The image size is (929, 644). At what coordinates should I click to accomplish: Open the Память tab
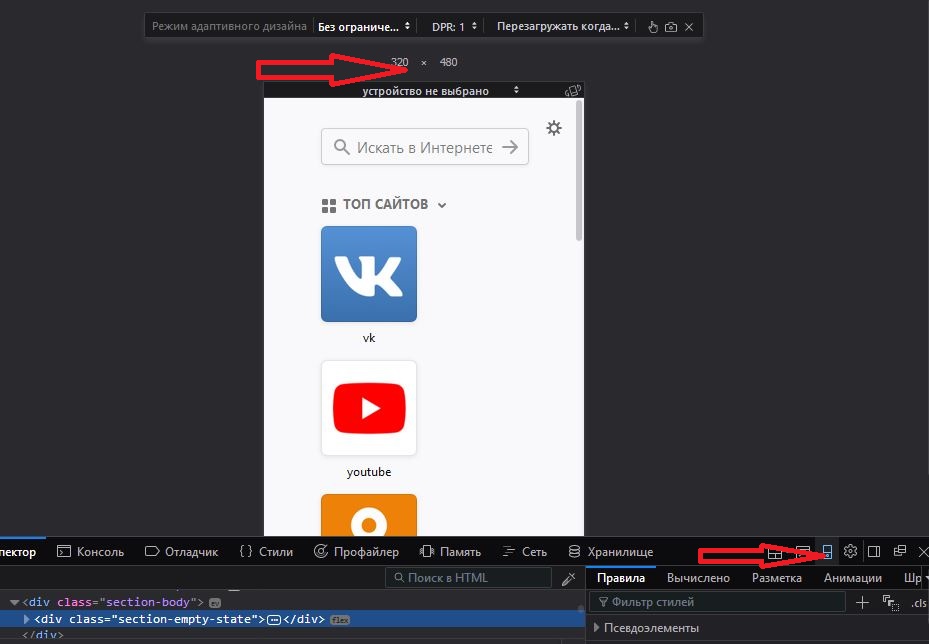pos(450,552)
